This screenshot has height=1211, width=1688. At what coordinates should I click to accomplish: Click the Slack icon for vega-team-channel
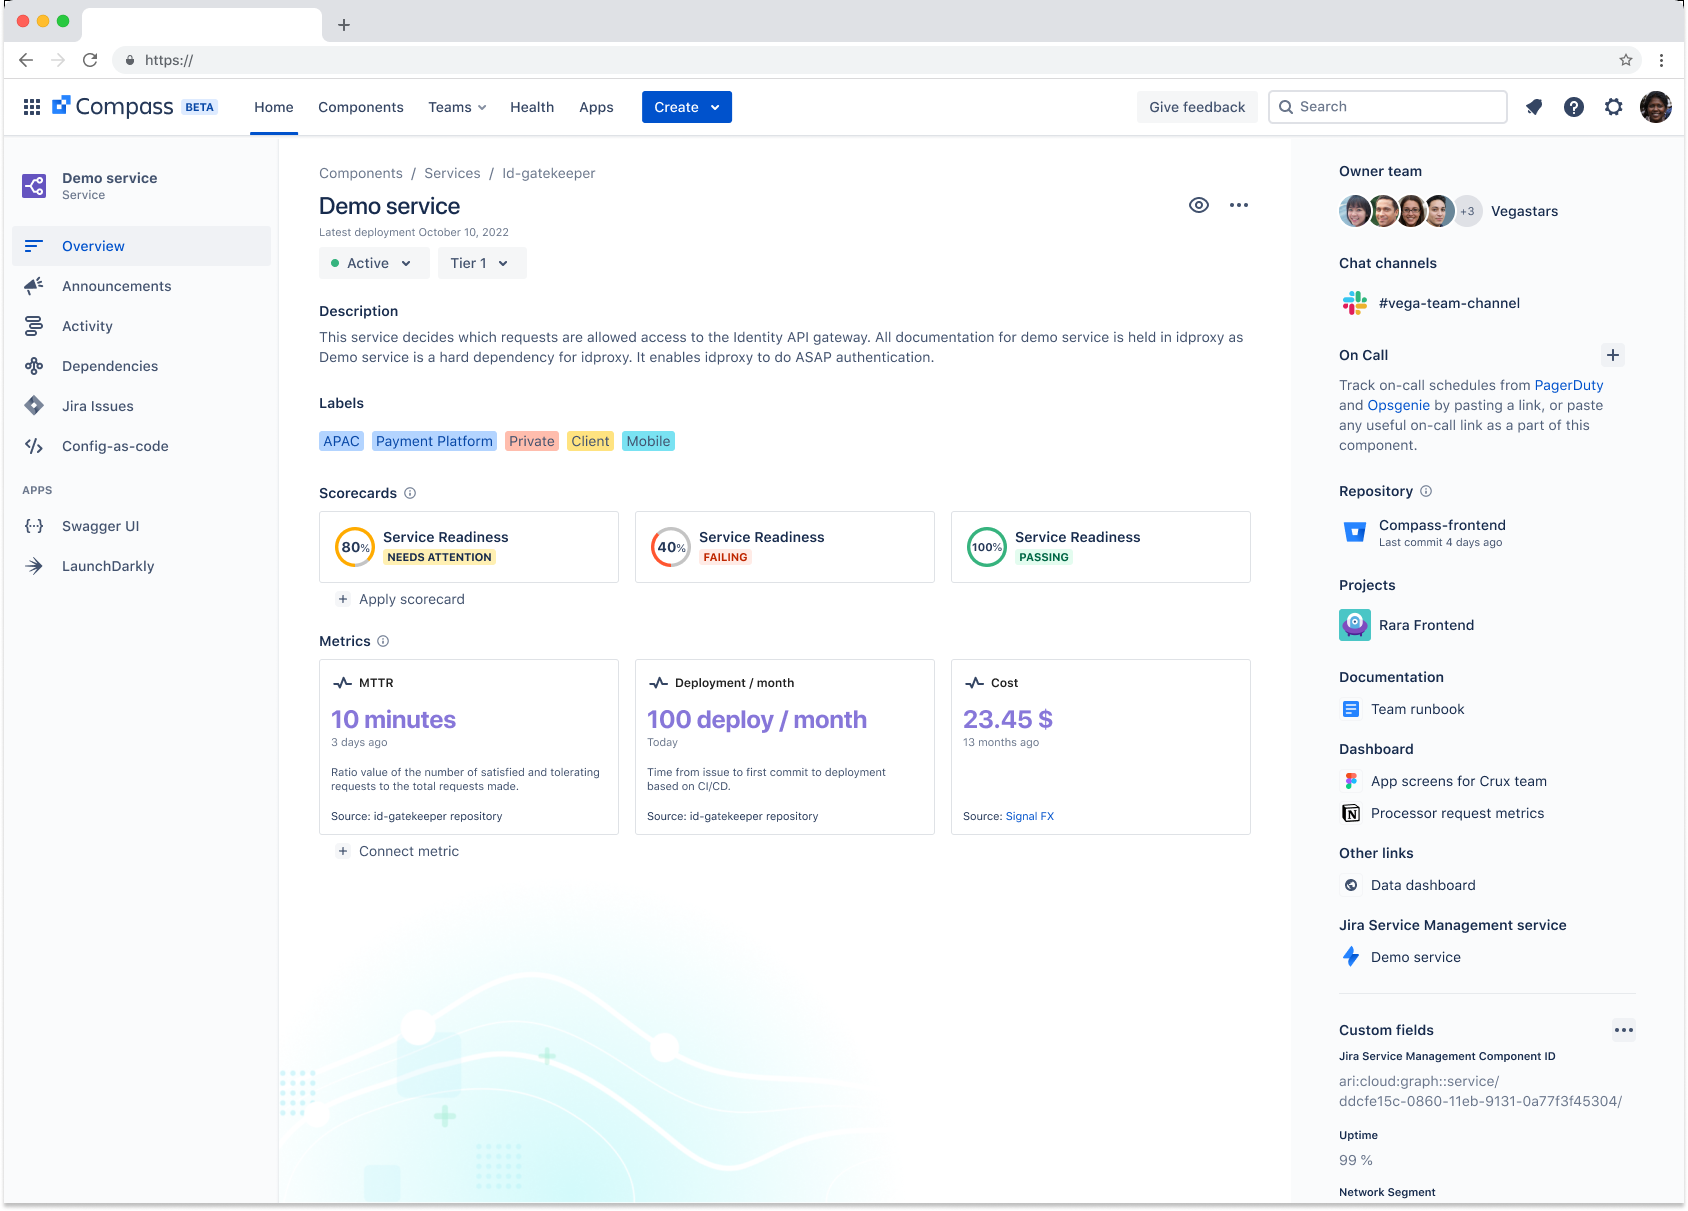[x=1355, y=303]
